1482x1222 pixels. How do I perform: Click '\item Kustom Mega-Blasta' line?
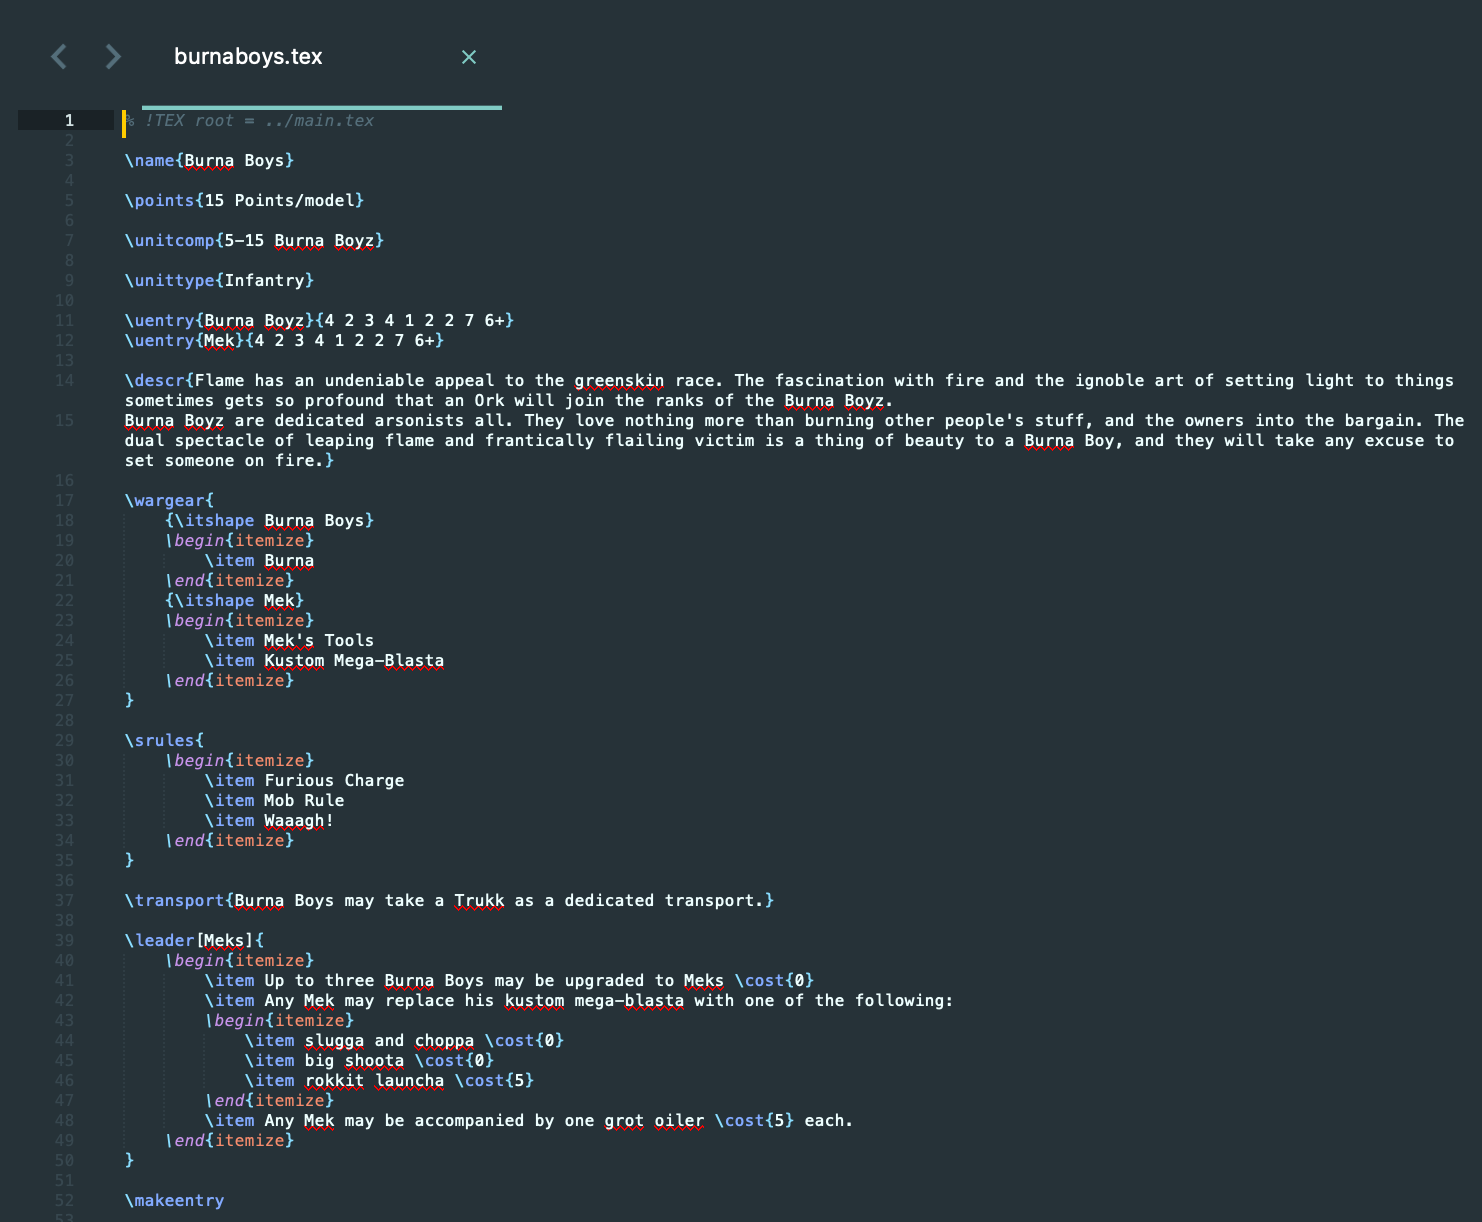pyautogui.click(x=324, y=661)
